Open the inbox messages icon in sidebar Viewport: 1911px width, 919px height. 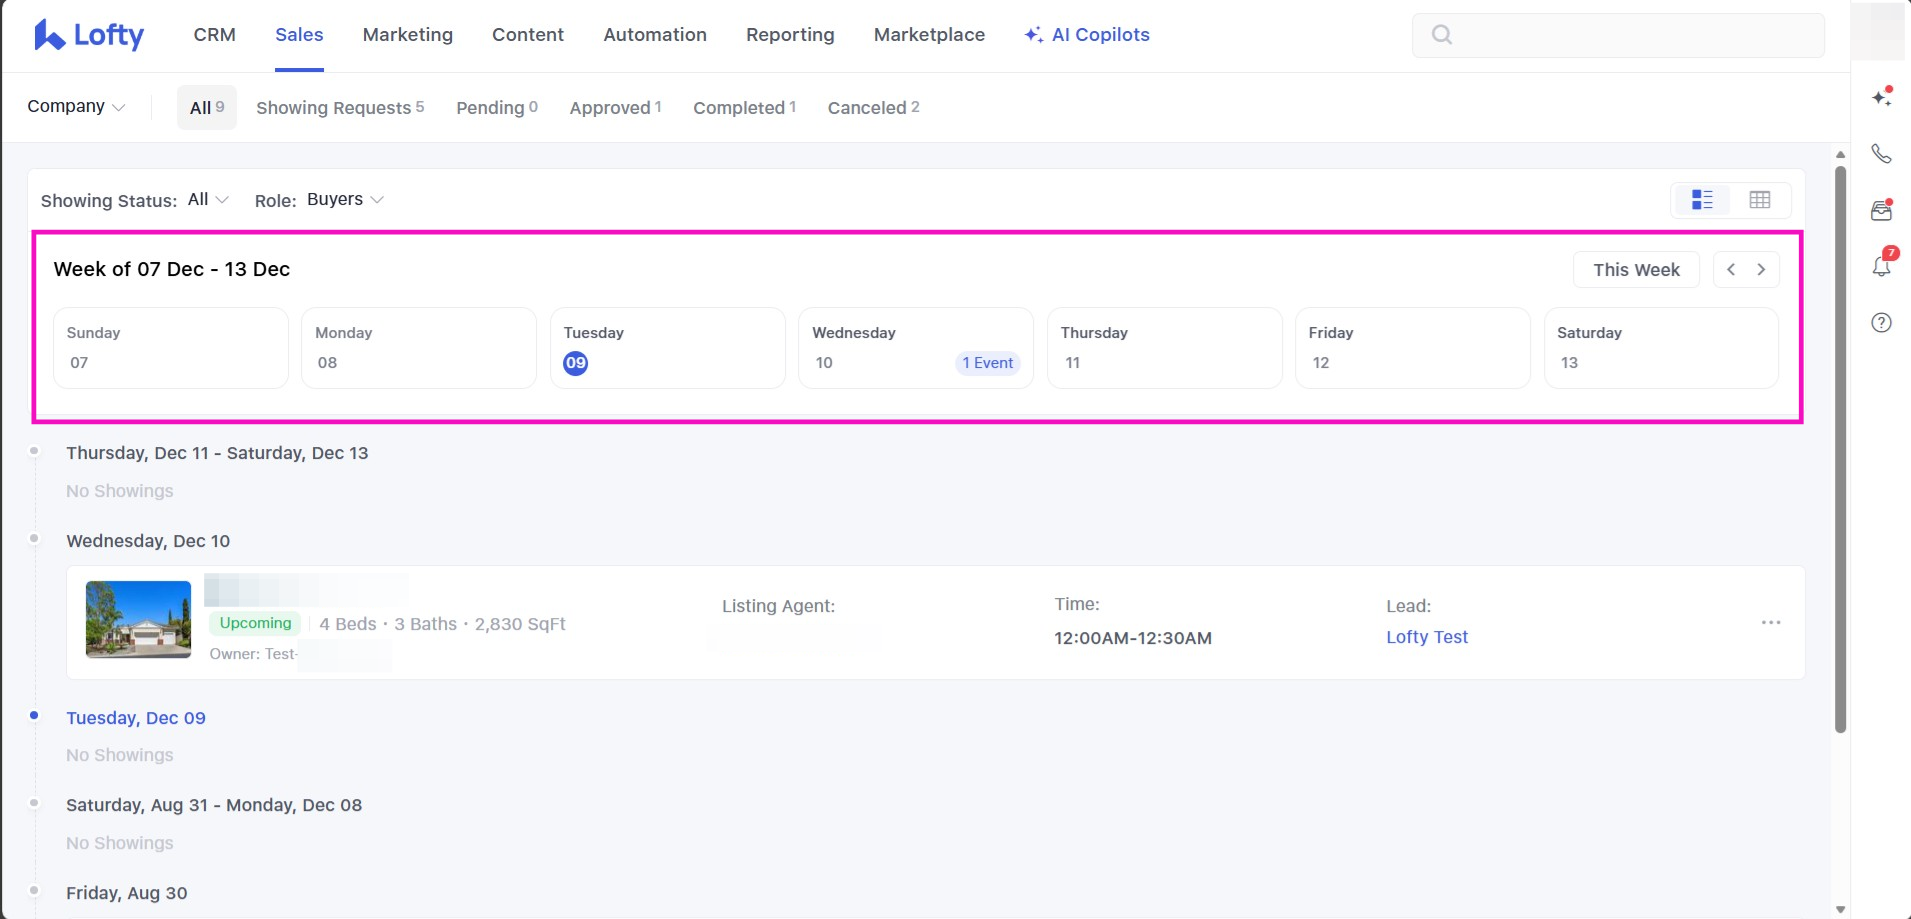click(1881, 210)
